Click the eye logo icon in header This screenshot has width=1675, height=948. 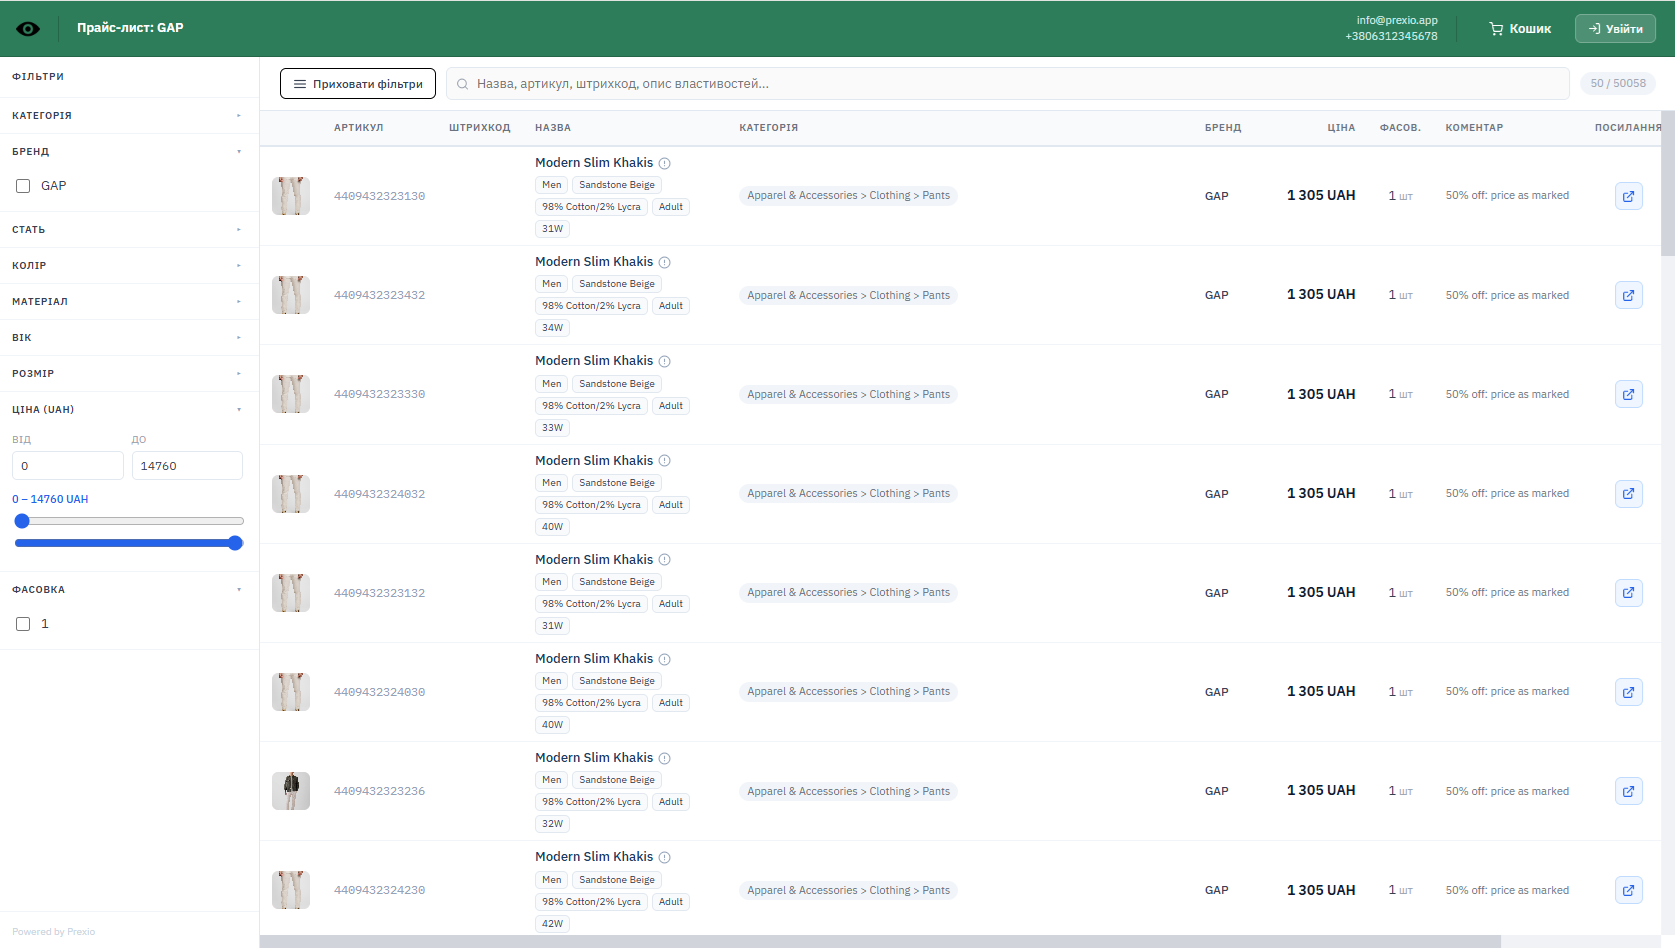(28, 28)
